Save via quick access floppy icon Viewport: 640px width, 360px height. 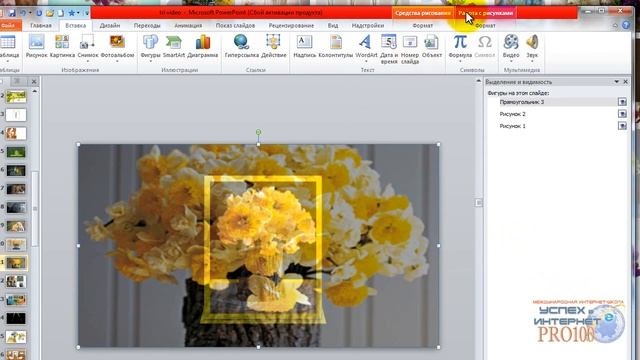point(12,13)
